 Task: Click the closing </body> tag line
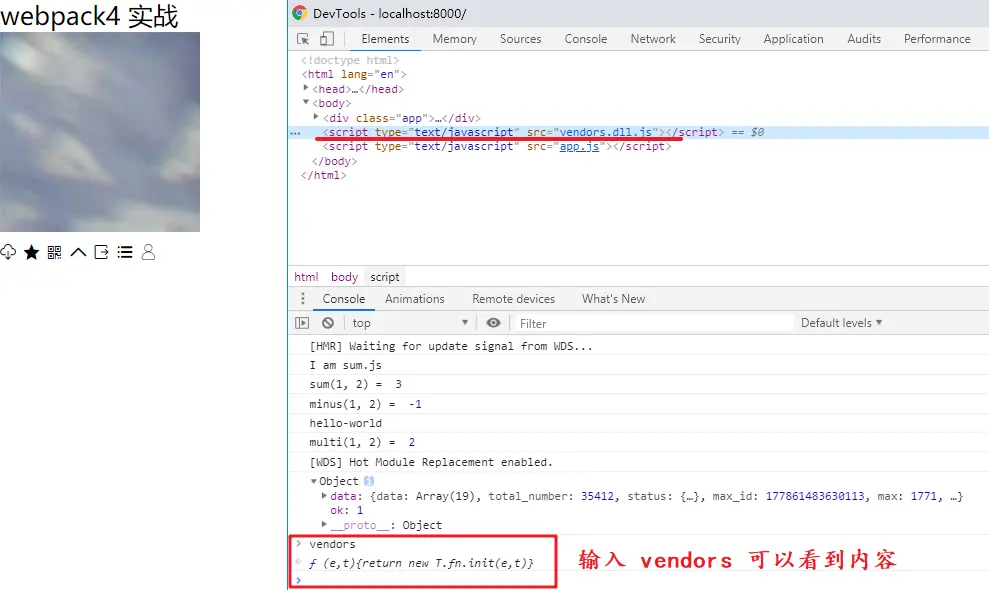[334, 161]
